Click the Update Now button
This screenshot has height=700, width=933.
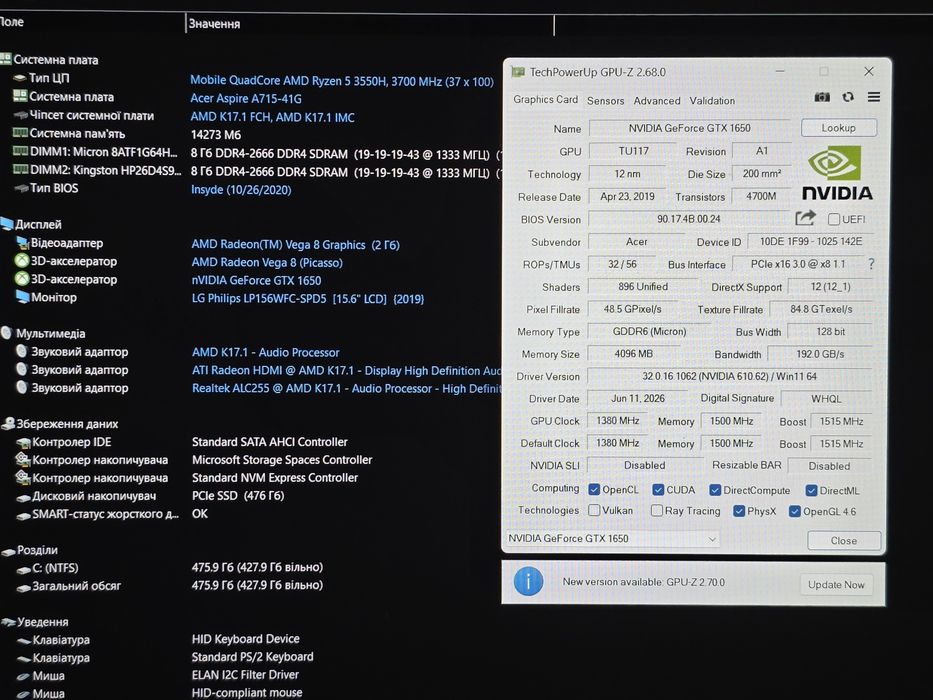pyautogui.click(x=836, y=585)
